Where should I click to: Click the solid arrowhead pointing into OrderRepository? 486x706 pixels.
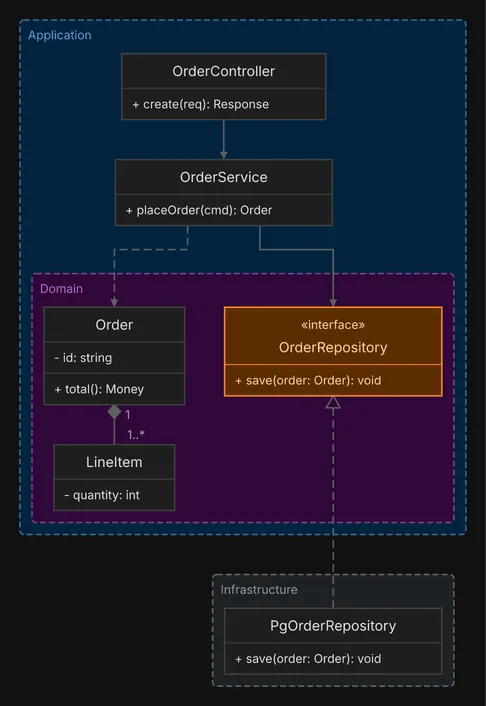click(x=333, y=303)
